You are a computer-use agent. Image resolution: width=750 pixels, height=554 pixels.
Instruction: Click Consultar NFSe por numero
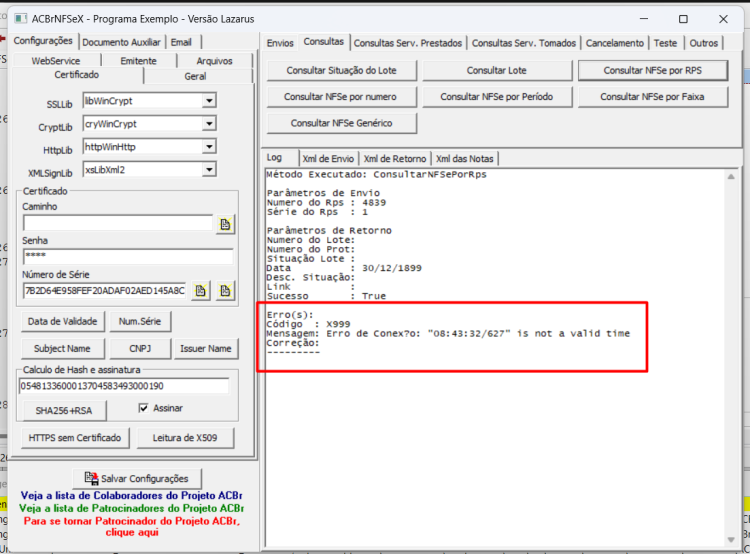click(x=342, y=97)
